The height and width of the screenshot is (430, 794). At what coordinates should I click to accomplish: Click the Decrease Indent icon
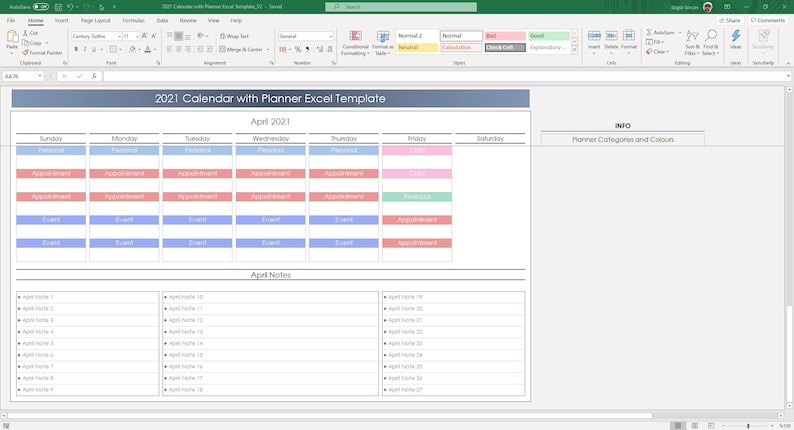200,50
